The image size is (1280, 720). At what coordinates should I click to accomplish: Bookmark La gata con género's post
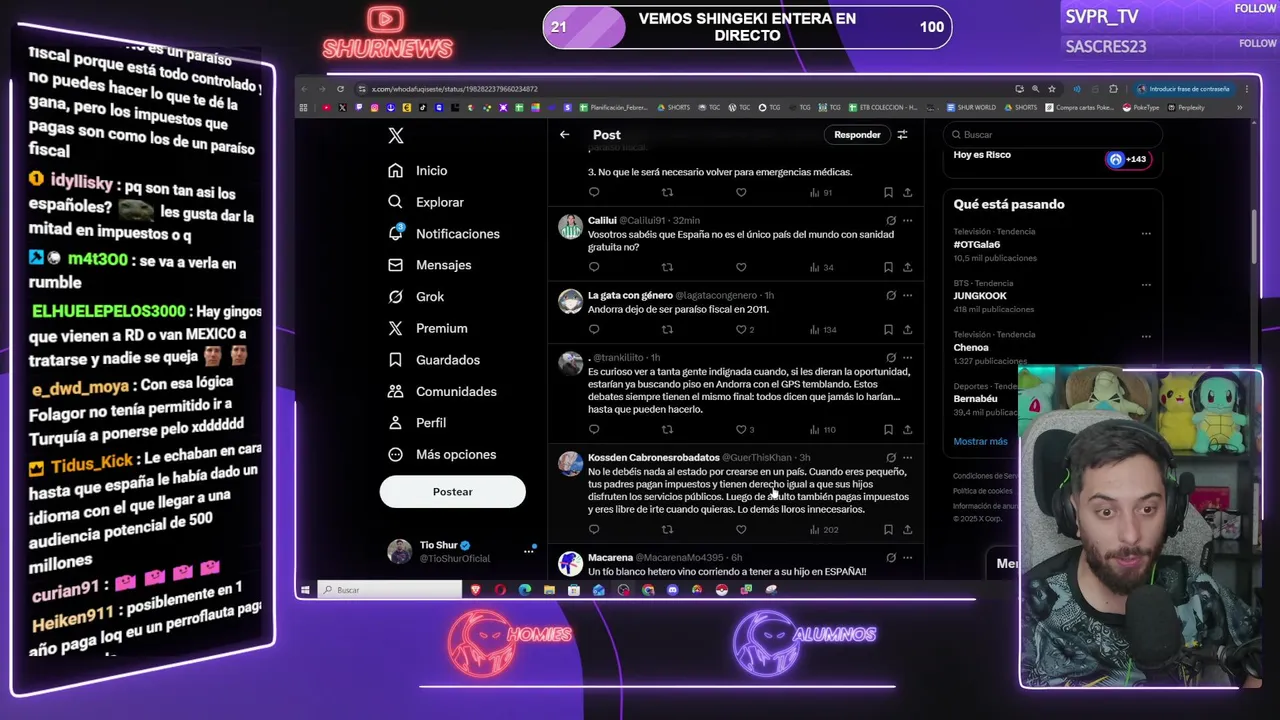pos(888,329)
